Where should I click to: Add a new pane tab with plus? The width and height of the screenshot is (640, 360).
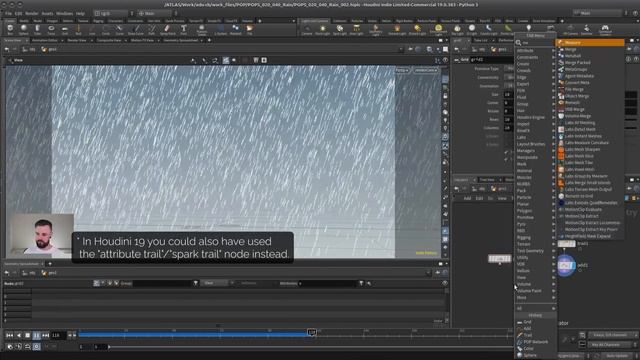(x=209, y=40)
